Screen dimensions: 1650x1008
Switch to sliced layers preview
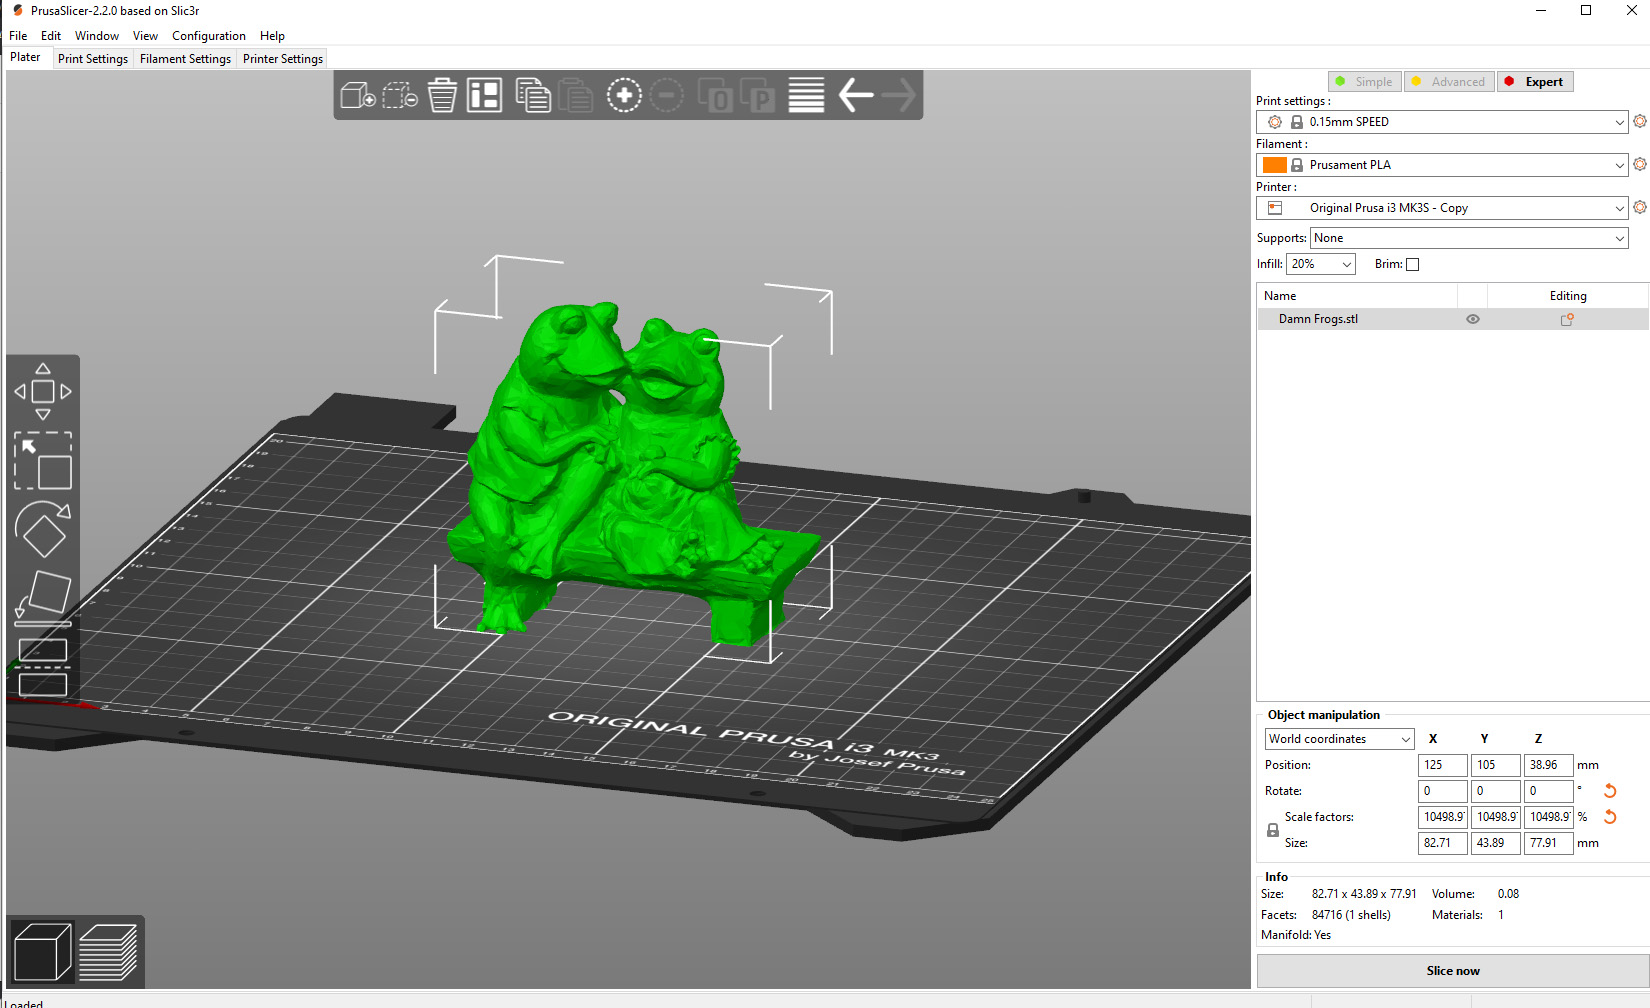(x=108, y=952)
